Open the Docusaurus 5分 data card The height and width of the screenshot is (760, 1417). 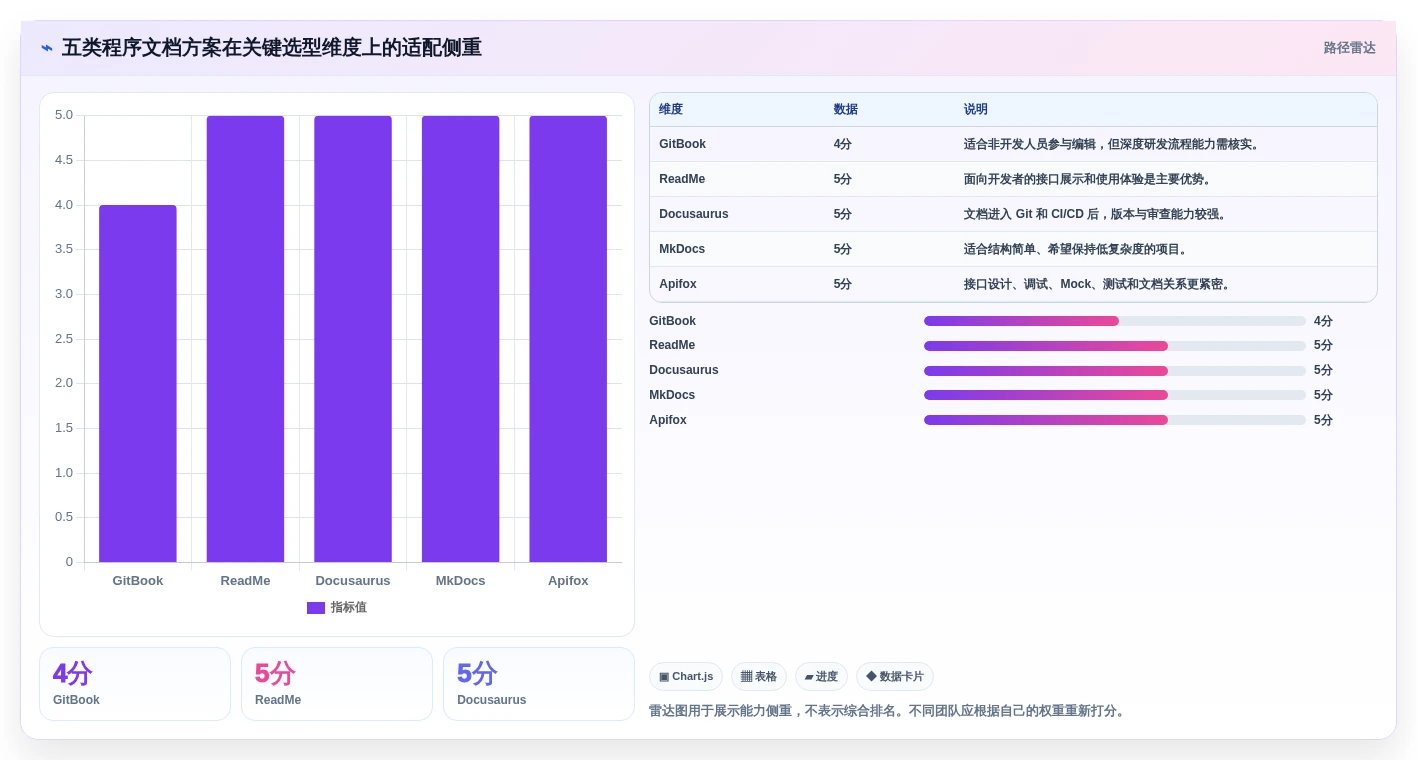pos(539,684)
